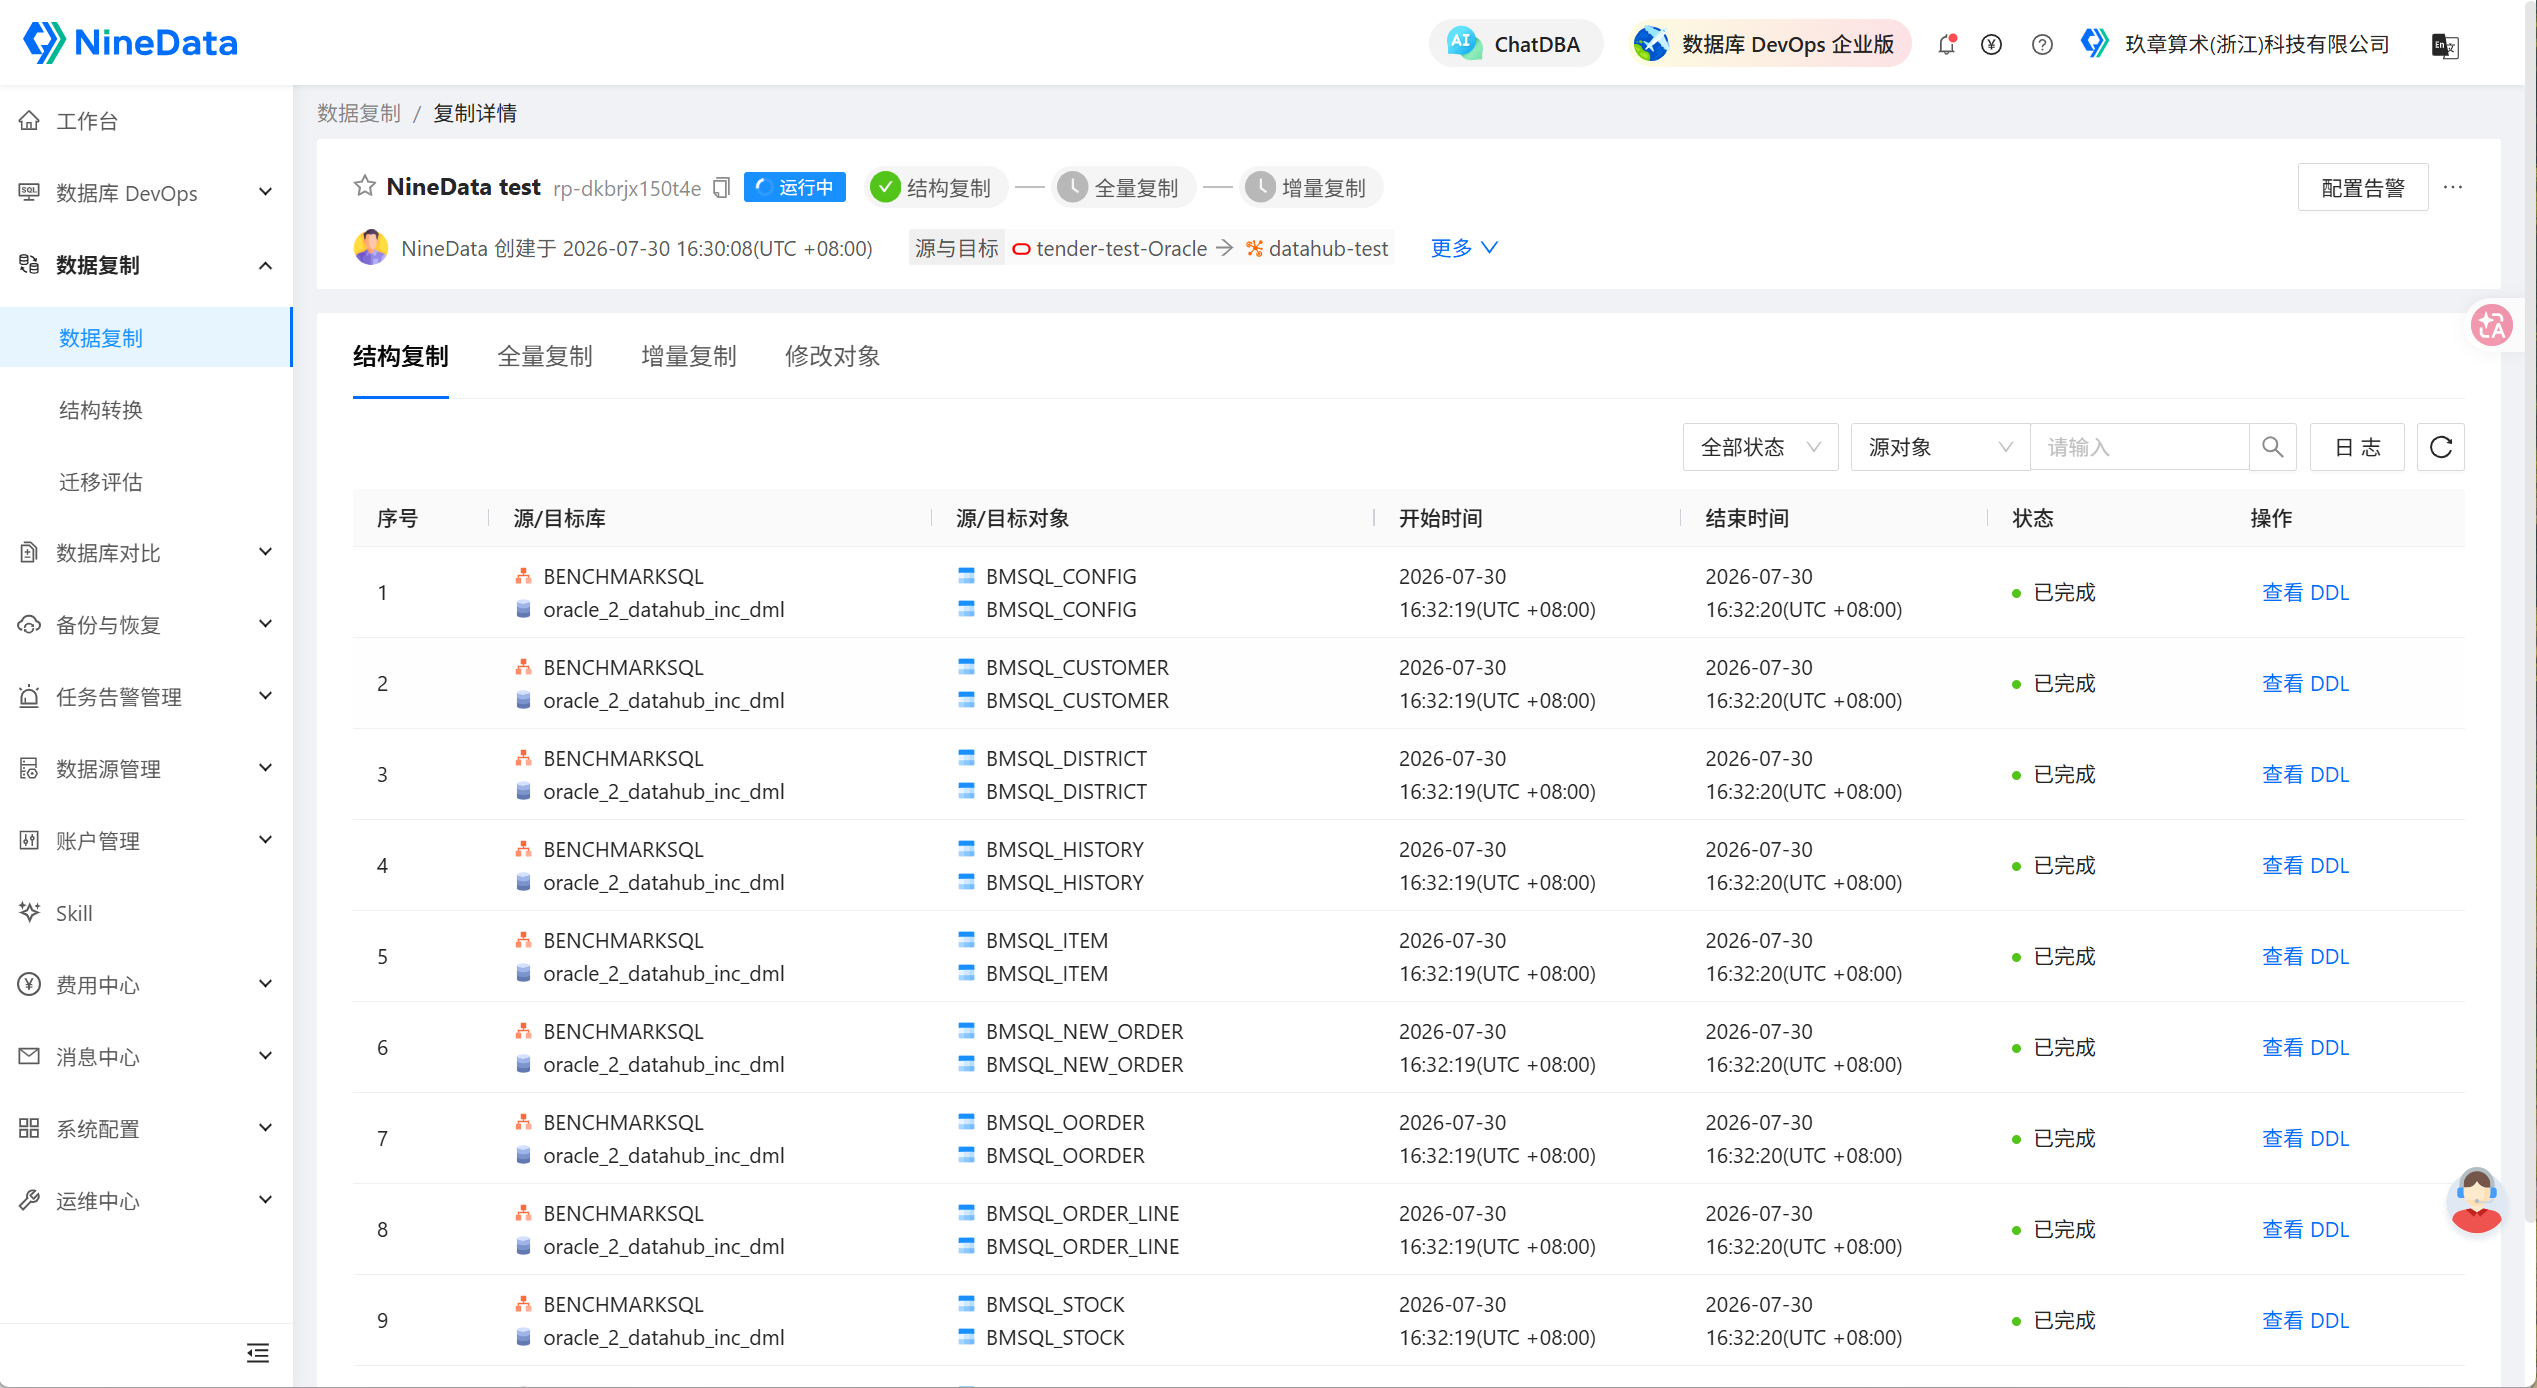Click the search magnifier icon
Screen dimensions: 2537x1388
coord(2273,447)
